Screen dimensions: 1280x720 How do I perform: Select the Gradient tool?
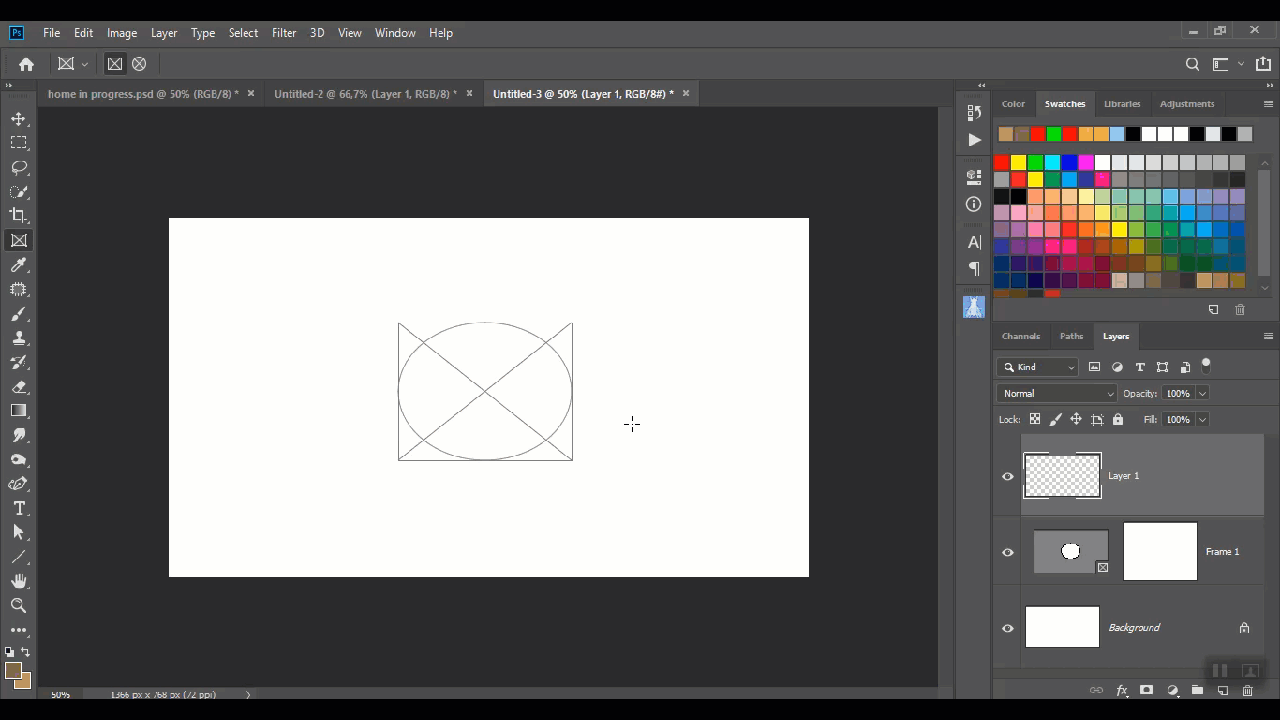click(19, 411)
